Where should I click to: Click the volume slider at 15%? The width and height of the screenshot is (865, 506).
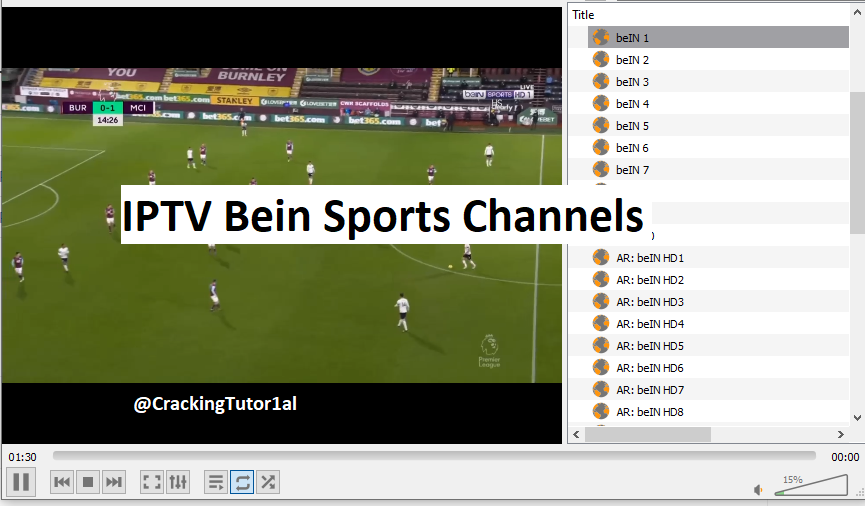[x=811, y=486]
